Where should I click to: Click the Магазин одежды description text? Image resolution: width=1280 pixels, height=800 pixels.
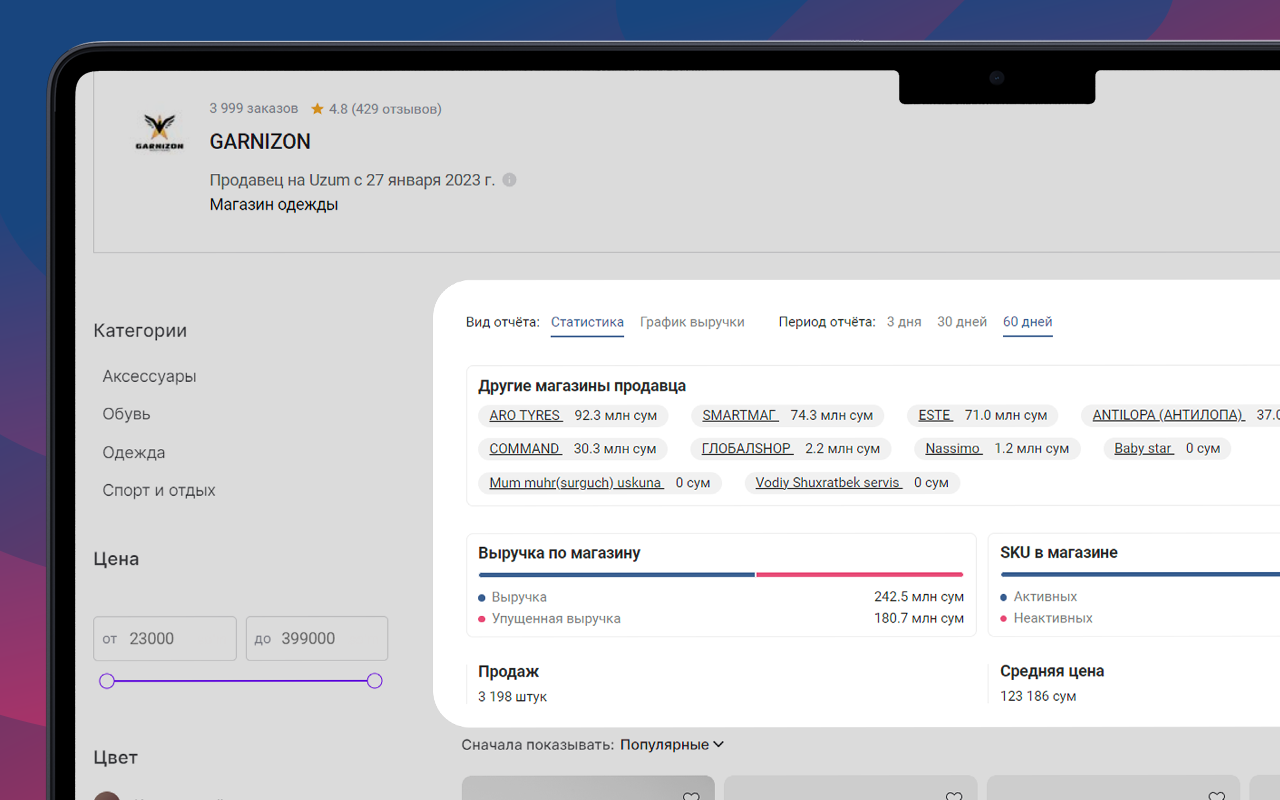(x=274, y=204)
